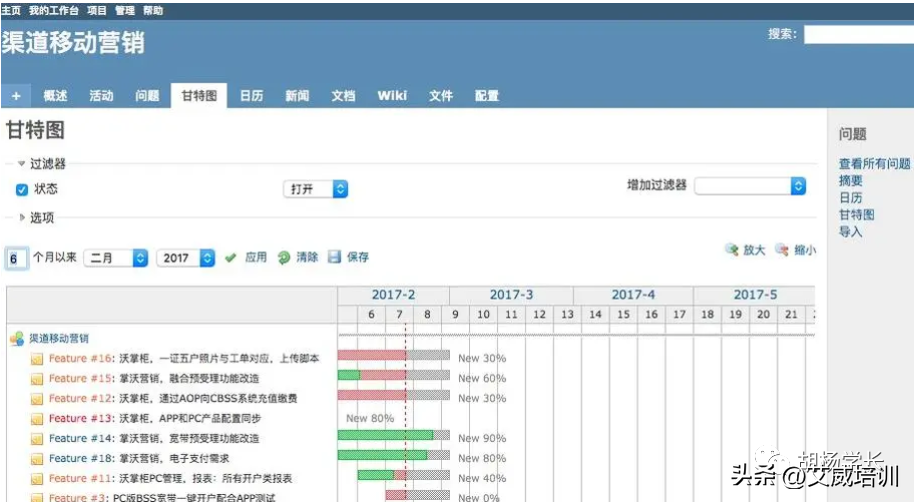
Task: Click 项目 in top menu
Action: pyautogui.click(x=97, y=10)
